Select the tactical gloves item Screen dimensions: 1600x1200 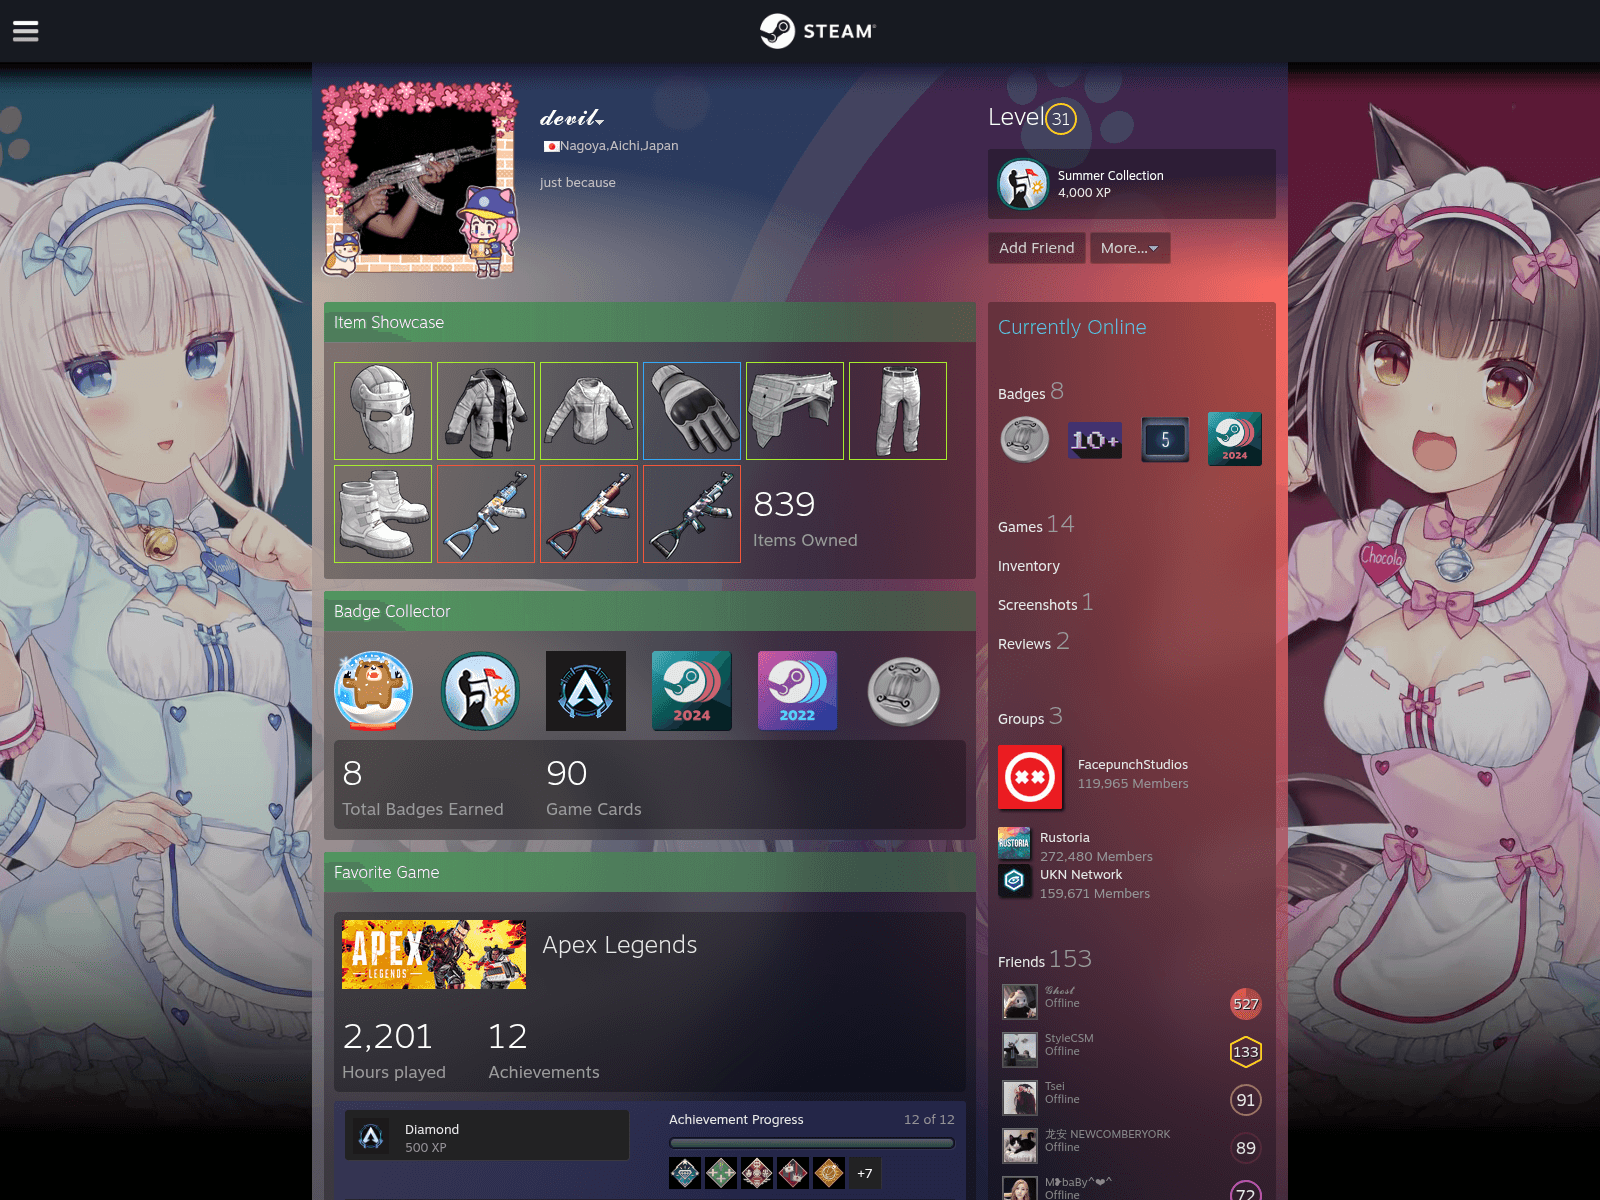click(692, 411)
